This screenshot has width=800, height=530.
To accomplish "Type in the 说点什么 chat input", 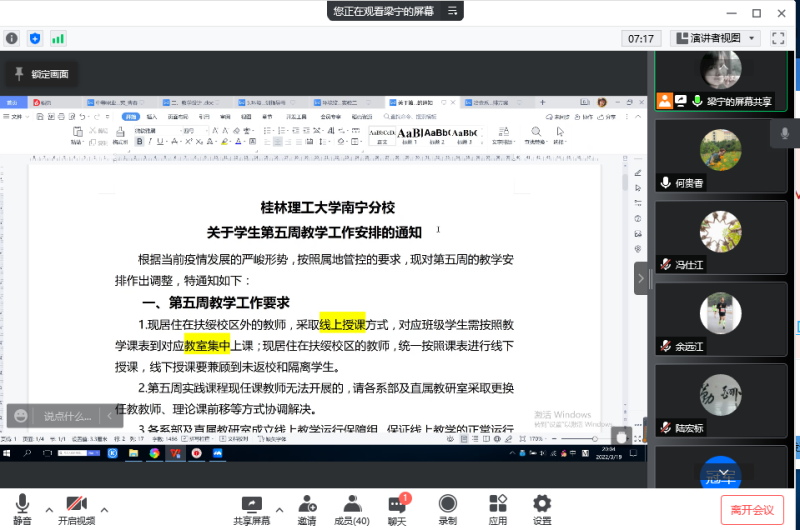I will [x=66, y=415].
